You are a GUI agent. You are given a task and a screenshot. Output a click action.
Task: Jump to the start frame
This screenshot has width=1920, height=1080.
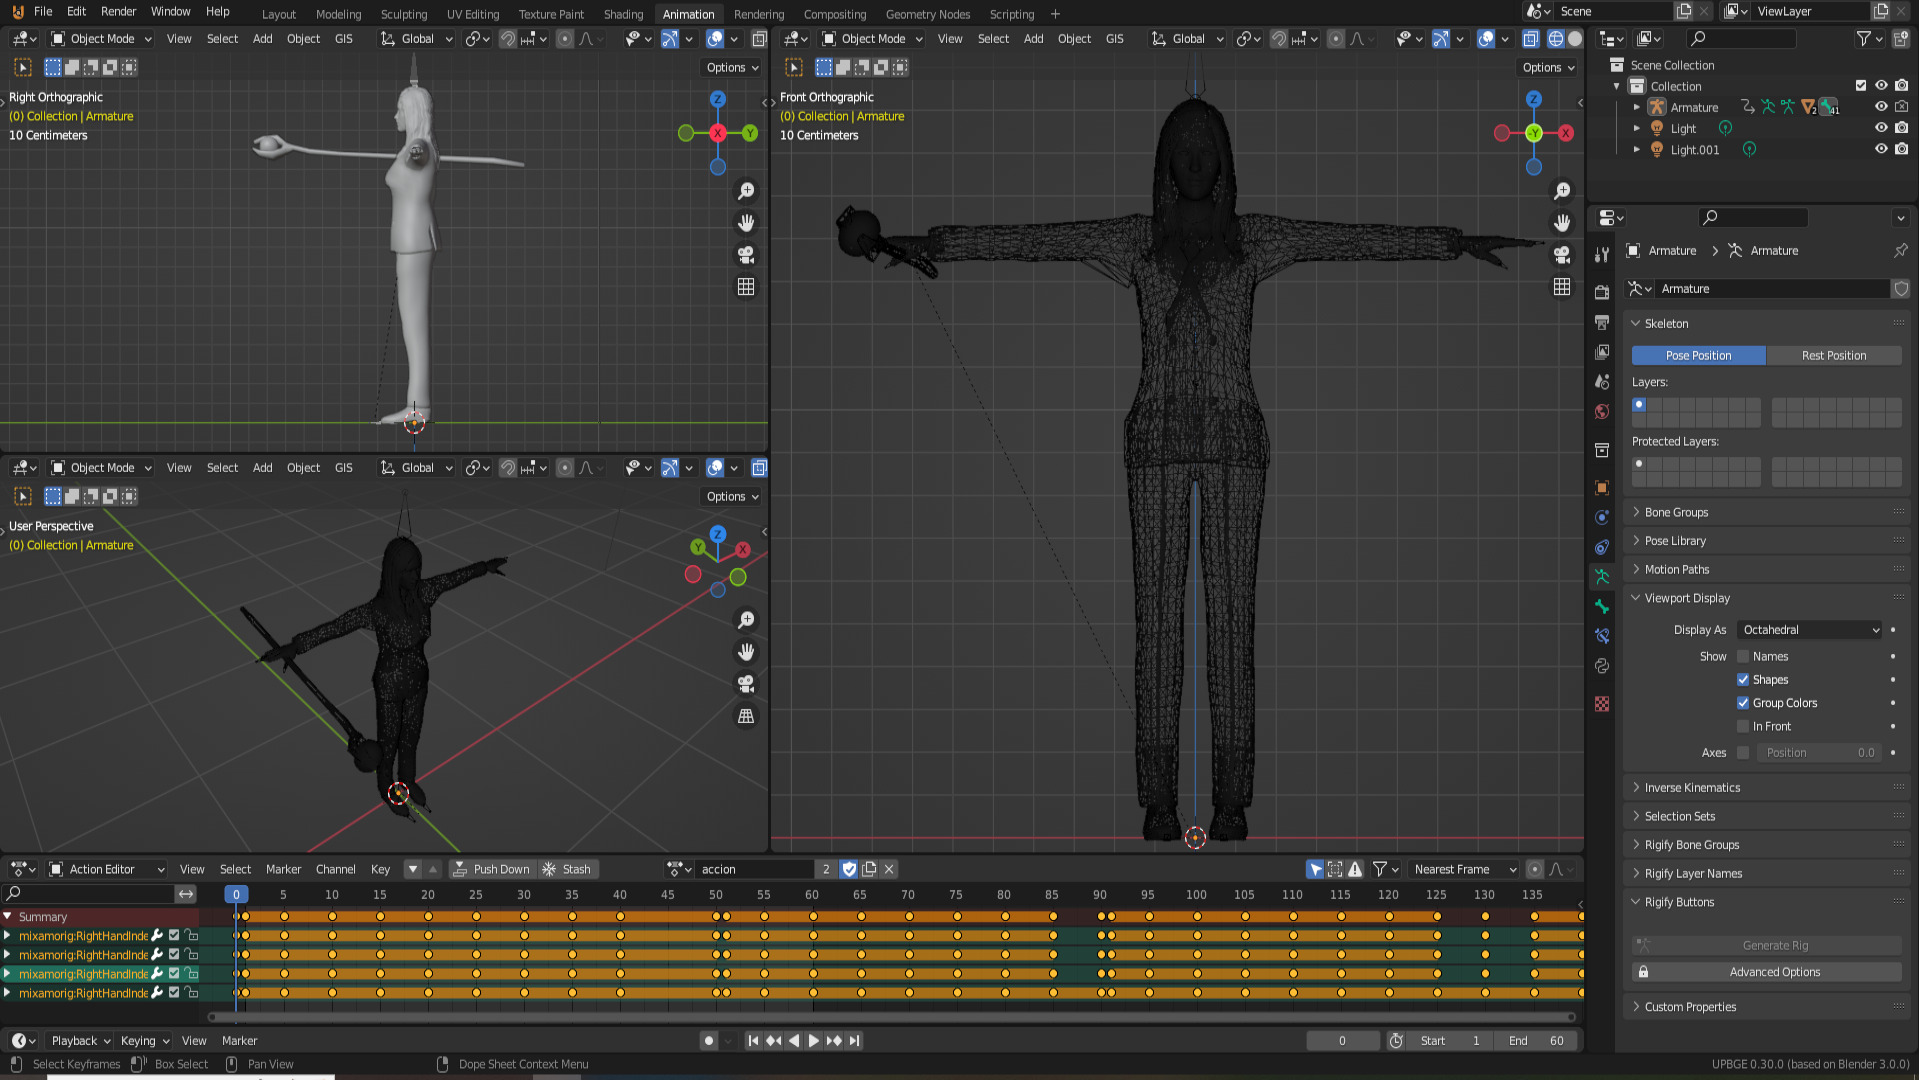pyautogui.click(x=753, y=1041)
